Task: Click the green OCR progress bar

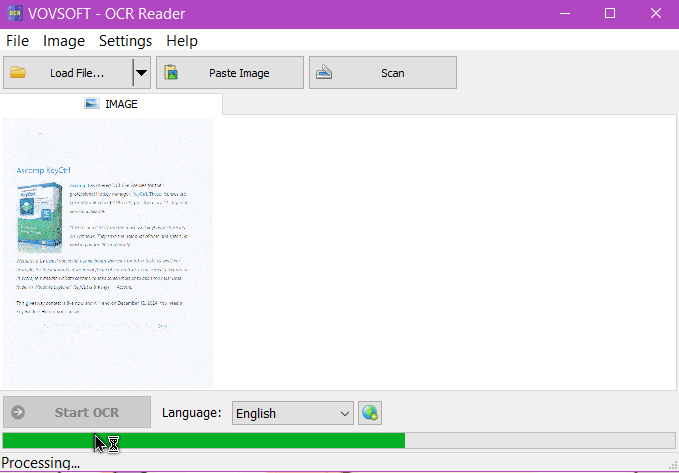Action: (x=339, y=441)
